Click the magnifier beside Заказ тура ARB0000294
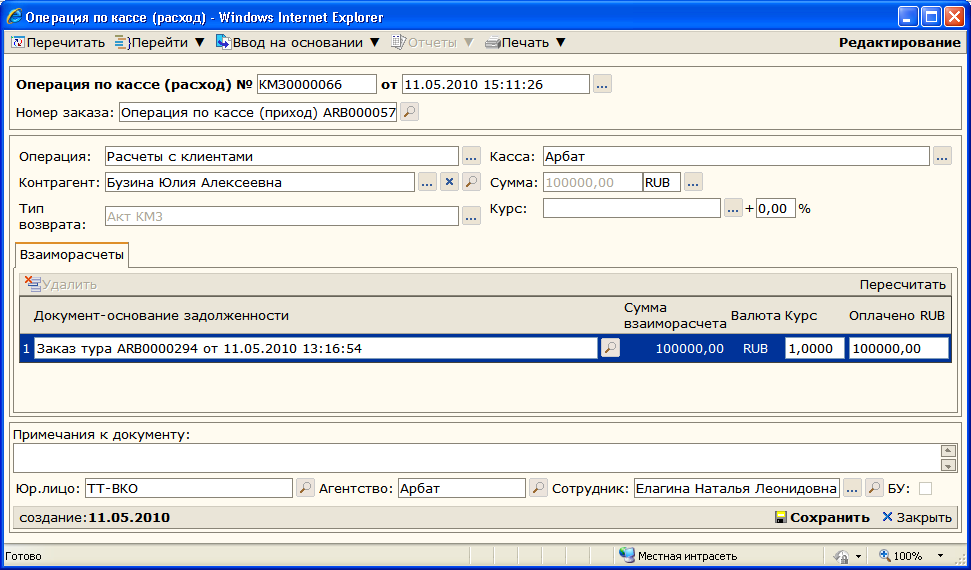Image resolution: width=971 pixels, height=570 pixels. click(x=611, y=348)
